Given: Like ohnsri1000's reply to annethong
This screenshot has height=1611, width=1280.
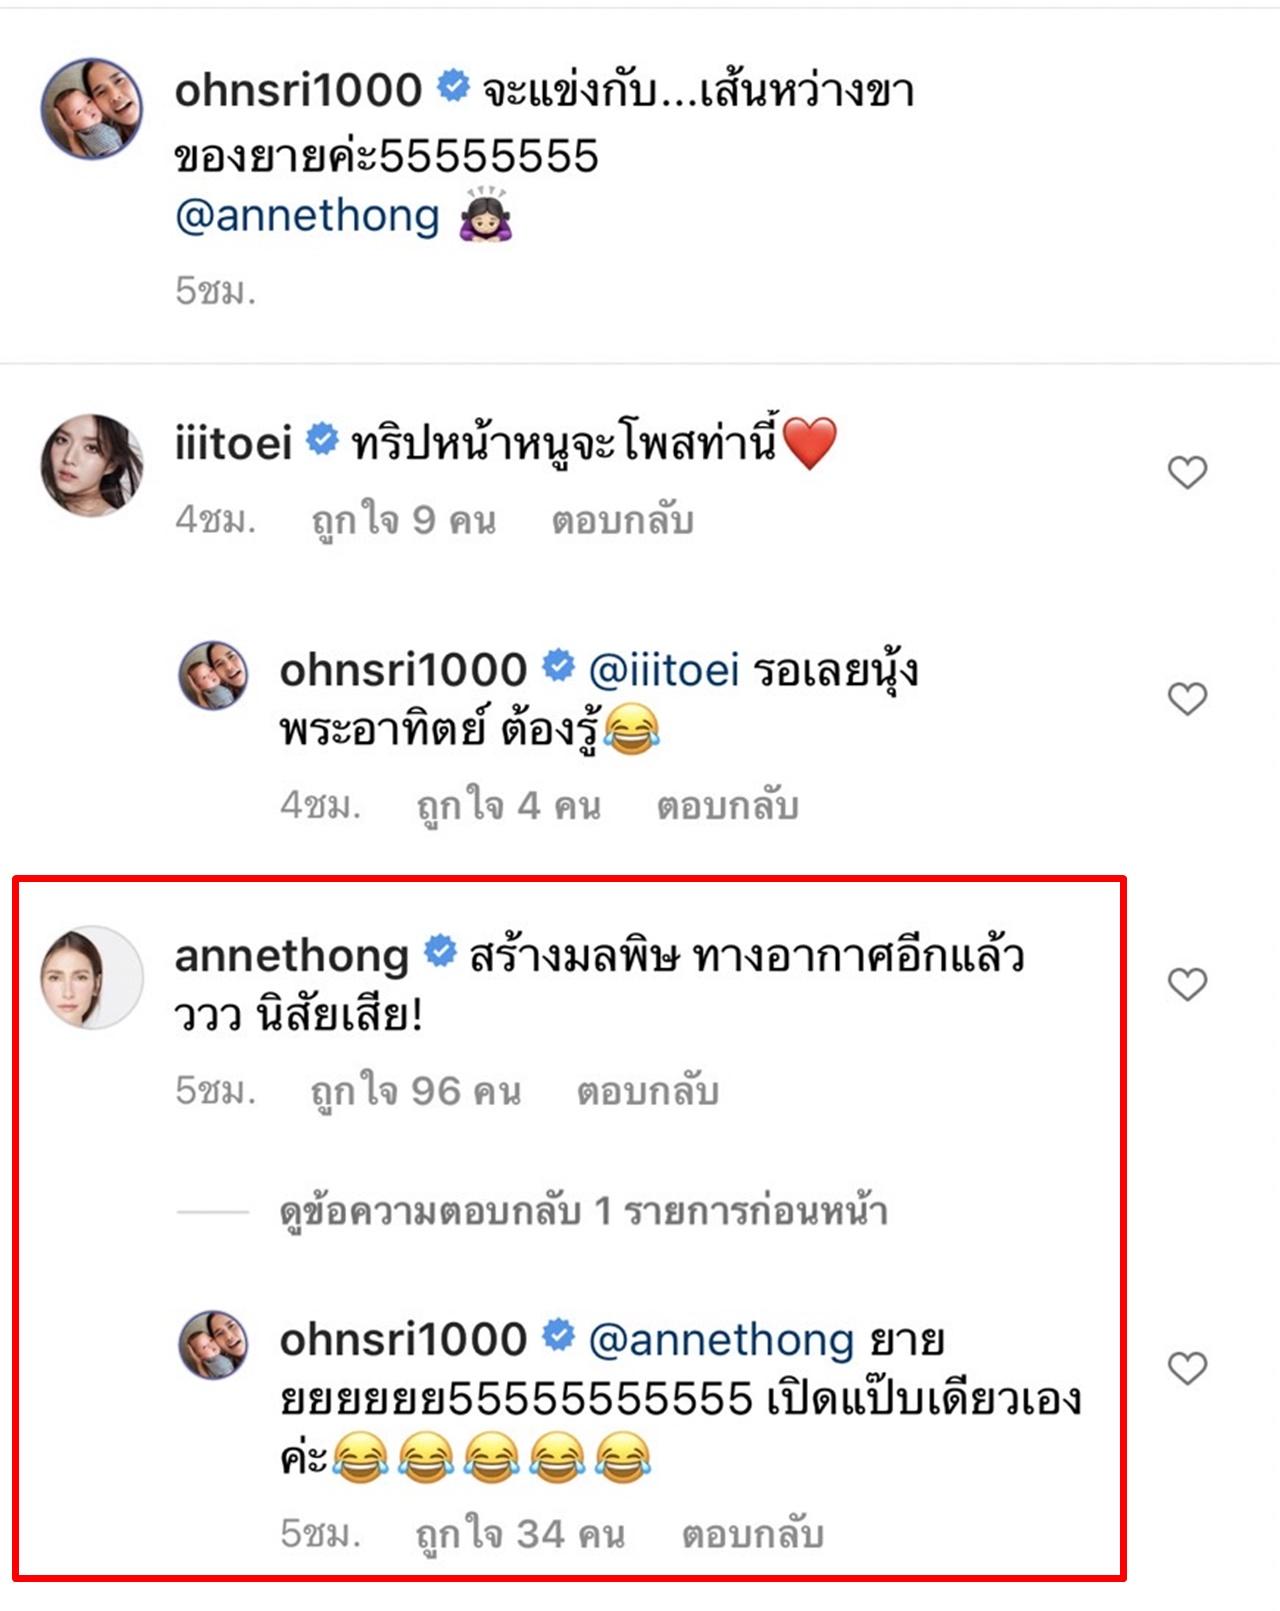Looking at the screenshot, I should pos(1187,1368).
